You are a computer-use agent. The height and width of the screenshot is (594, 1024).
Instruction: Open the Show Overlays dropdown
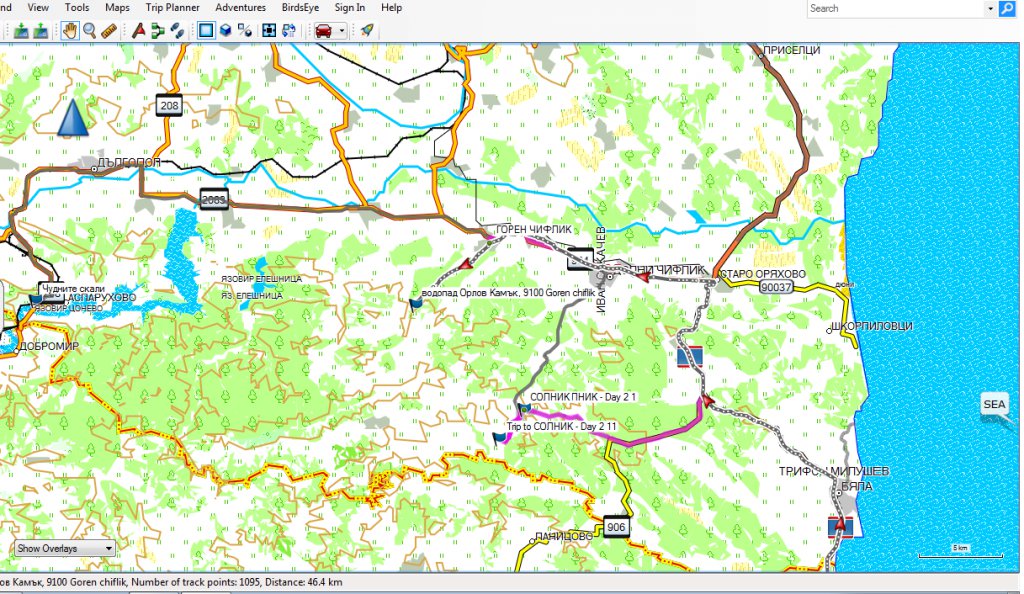click(x=65, y=548)
